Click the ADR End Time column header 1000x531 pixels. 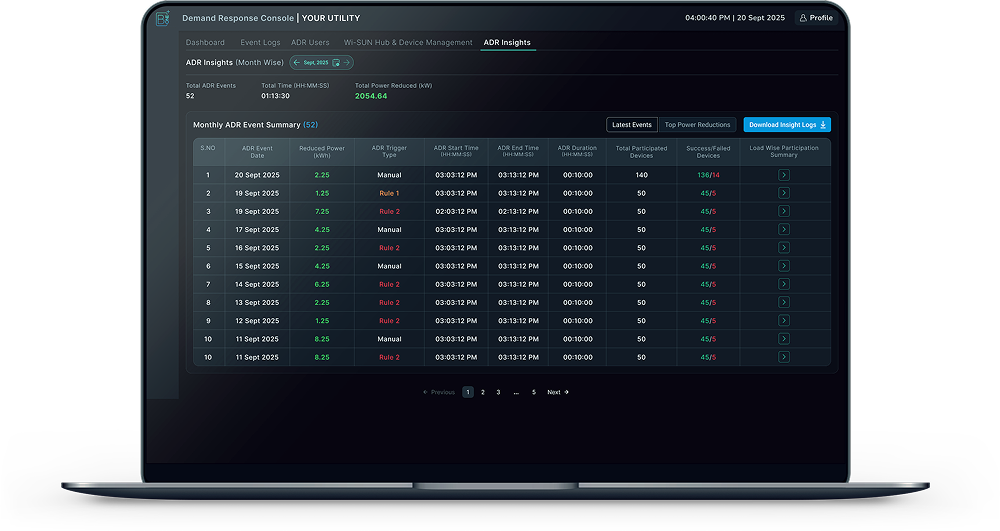click(518, 151)
